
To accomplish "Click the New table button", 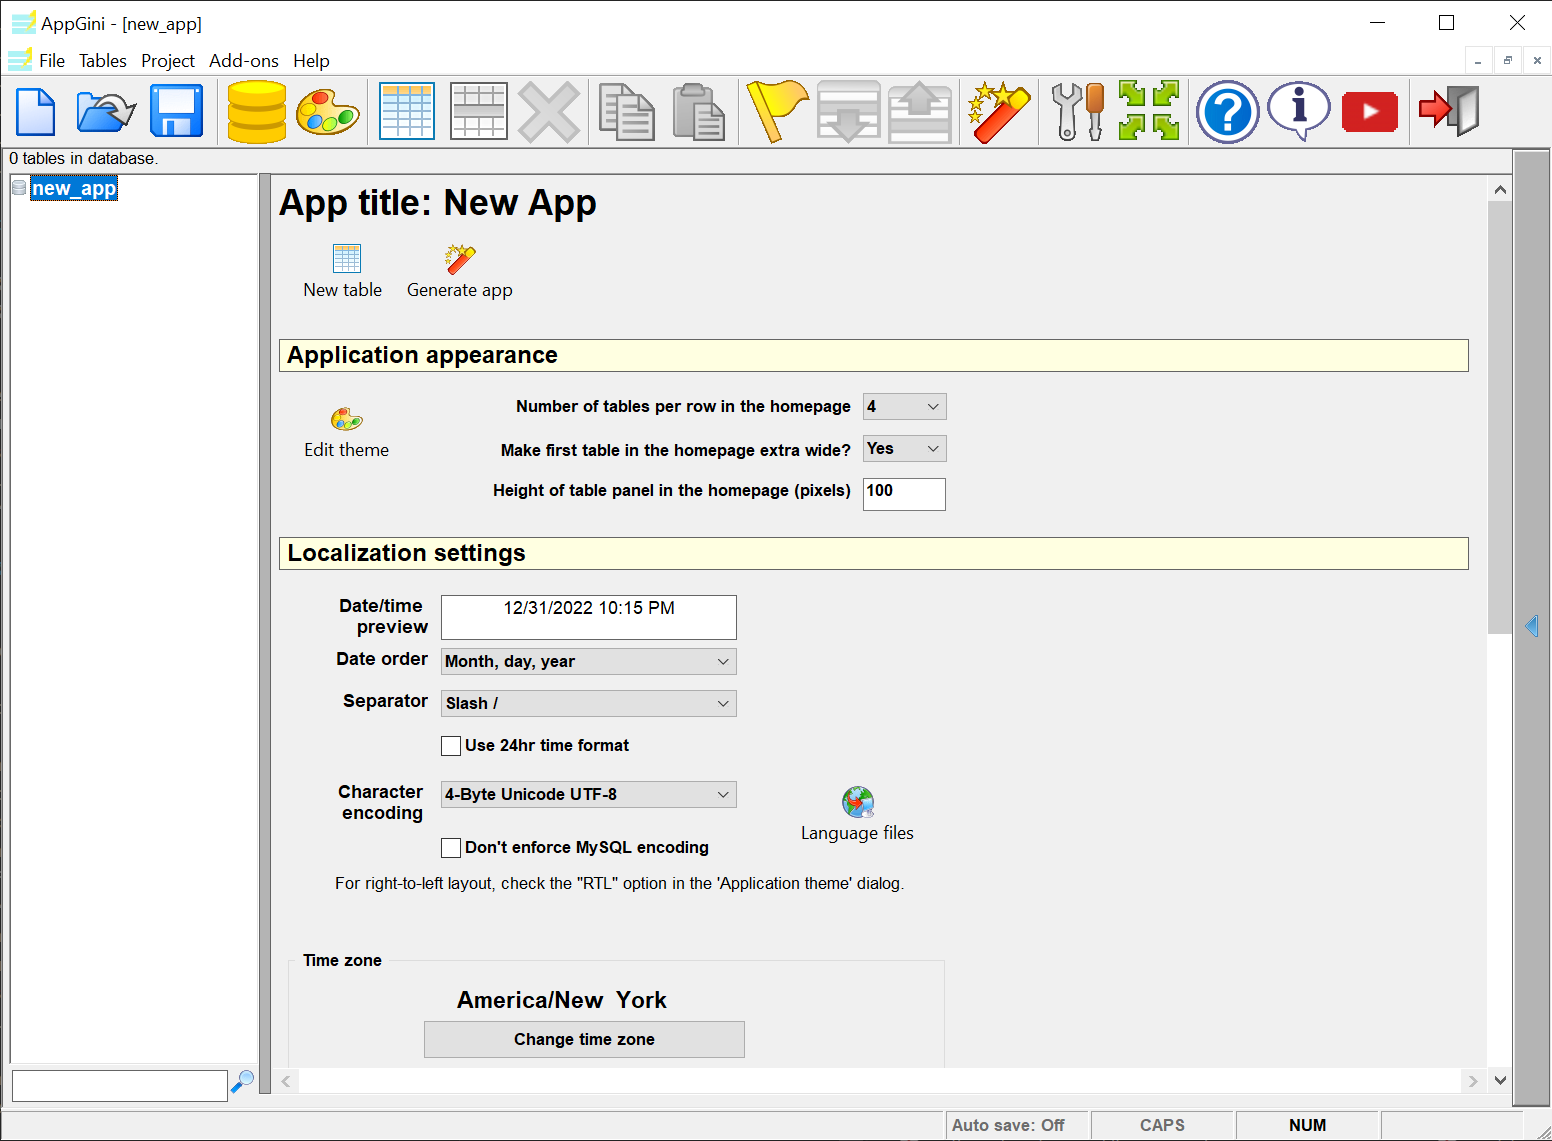I will (343, 271).
